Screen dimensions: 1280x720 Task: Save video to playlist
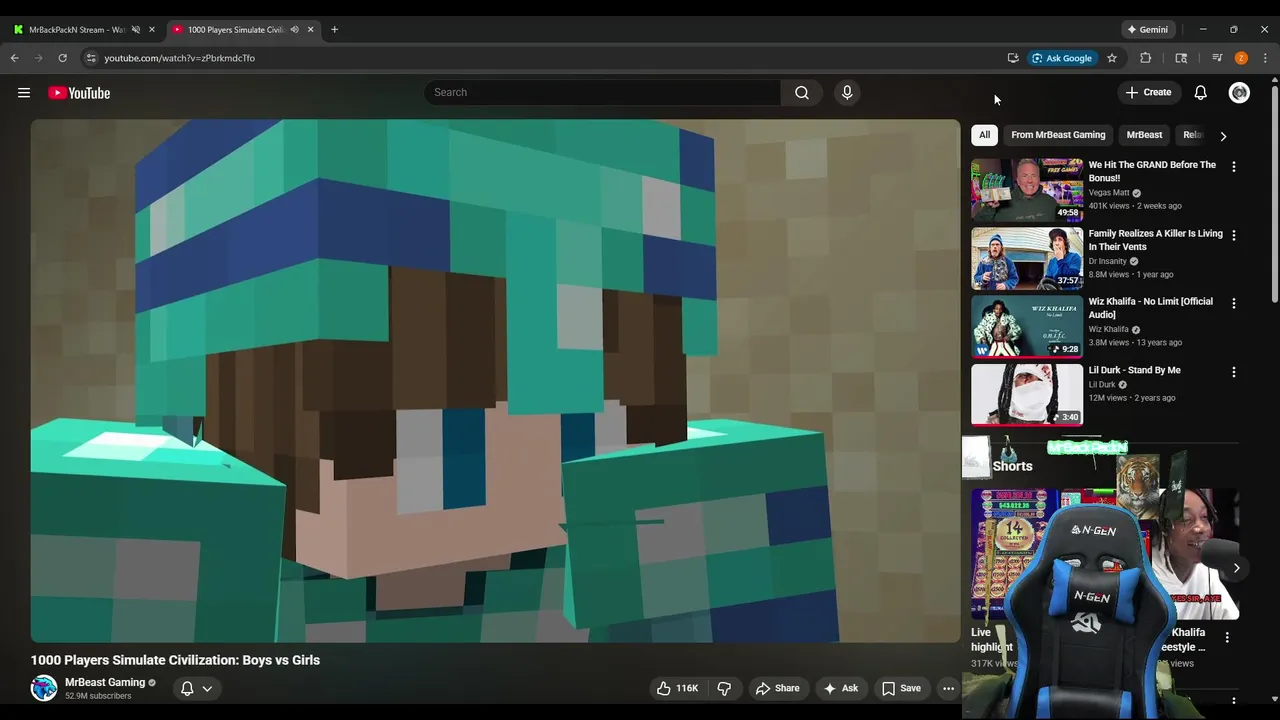tap(901, 688)
